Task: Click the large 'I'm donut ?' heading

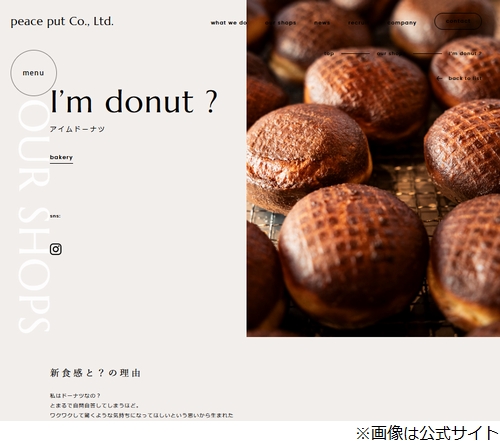Action: coord(134,102)
